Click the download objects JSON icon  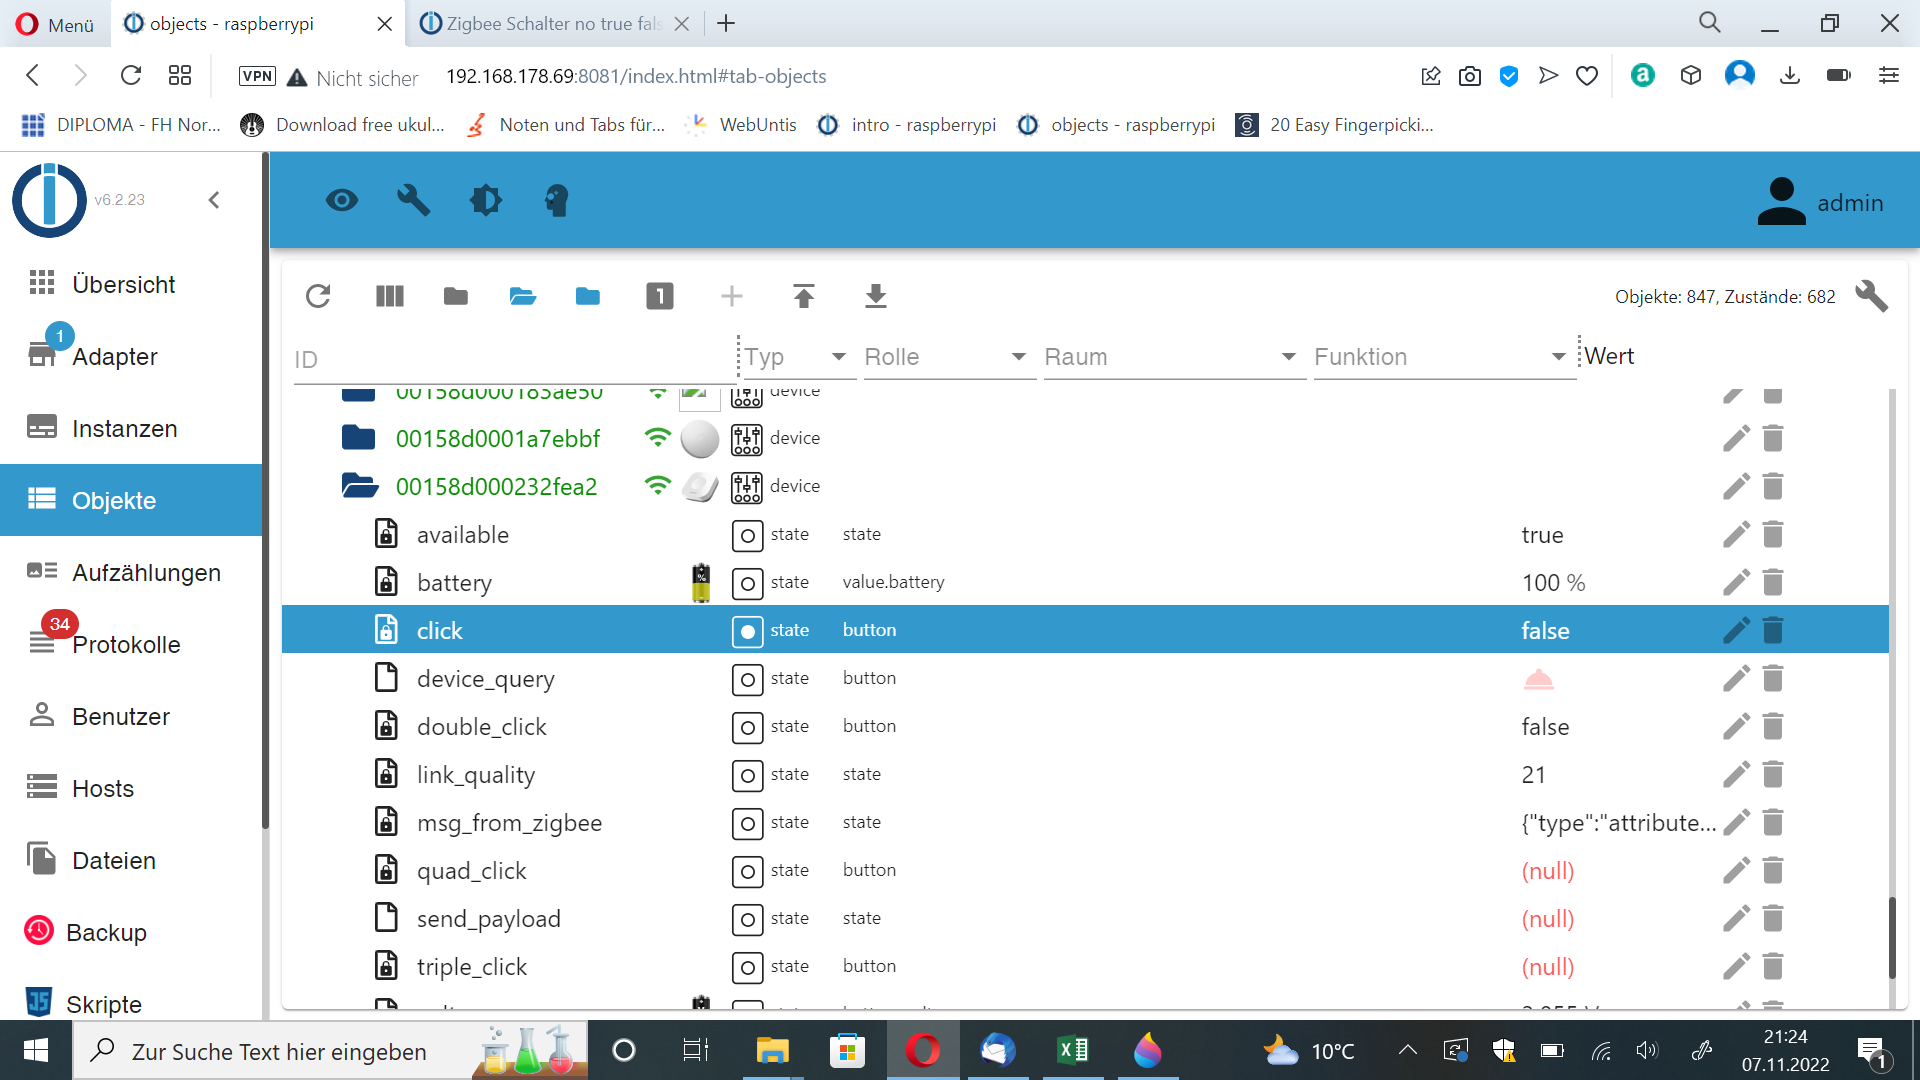pyautogui.click(x=875, y=296)
